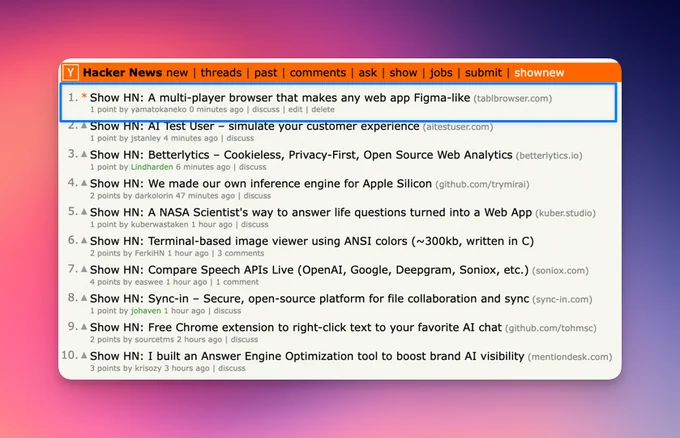
Task: Open the submit page
Action: (483, 72)
